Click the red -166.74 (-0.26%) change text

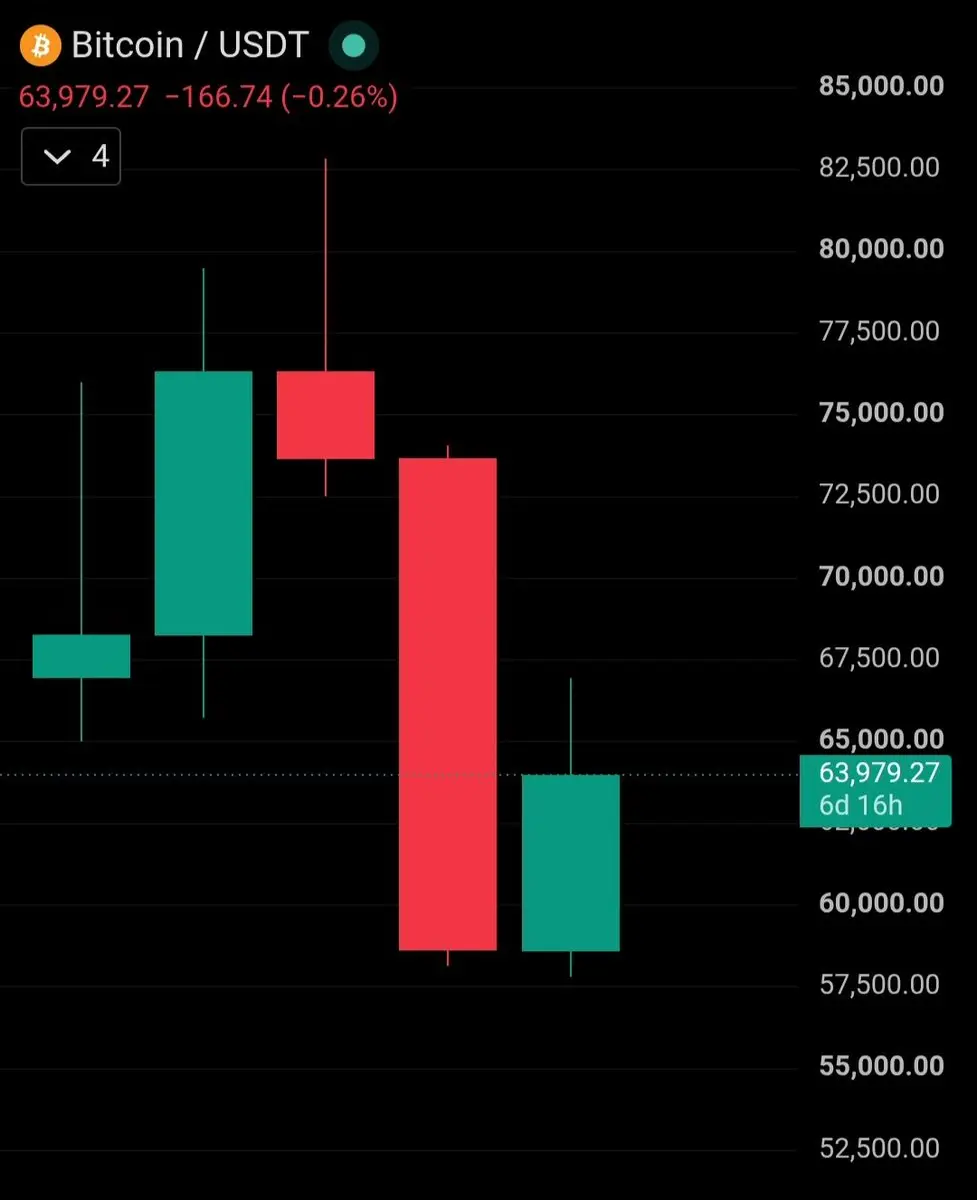[280, 97]
